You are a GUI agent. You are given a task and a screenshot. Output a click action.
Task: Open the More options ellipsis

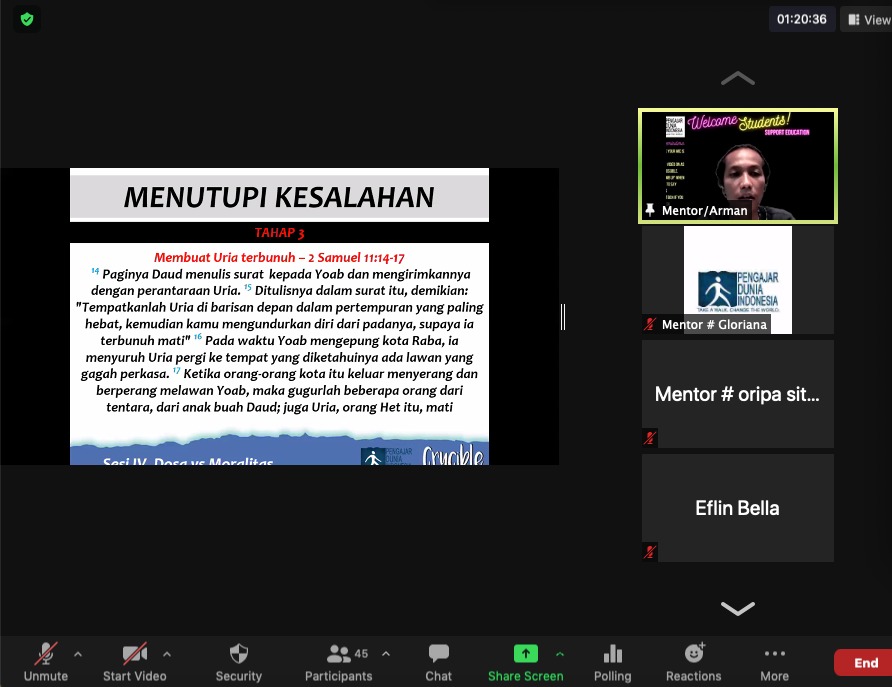click(774, 661)
